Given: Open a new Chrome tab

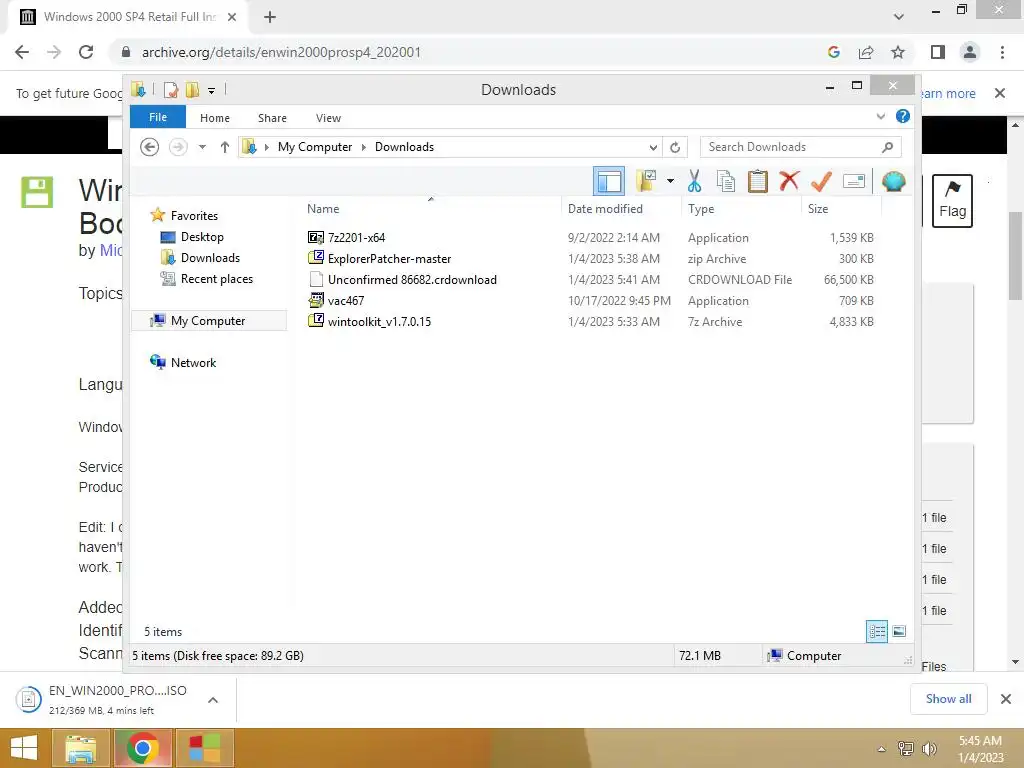Looking at the screenshot, I should click(270, 17).
